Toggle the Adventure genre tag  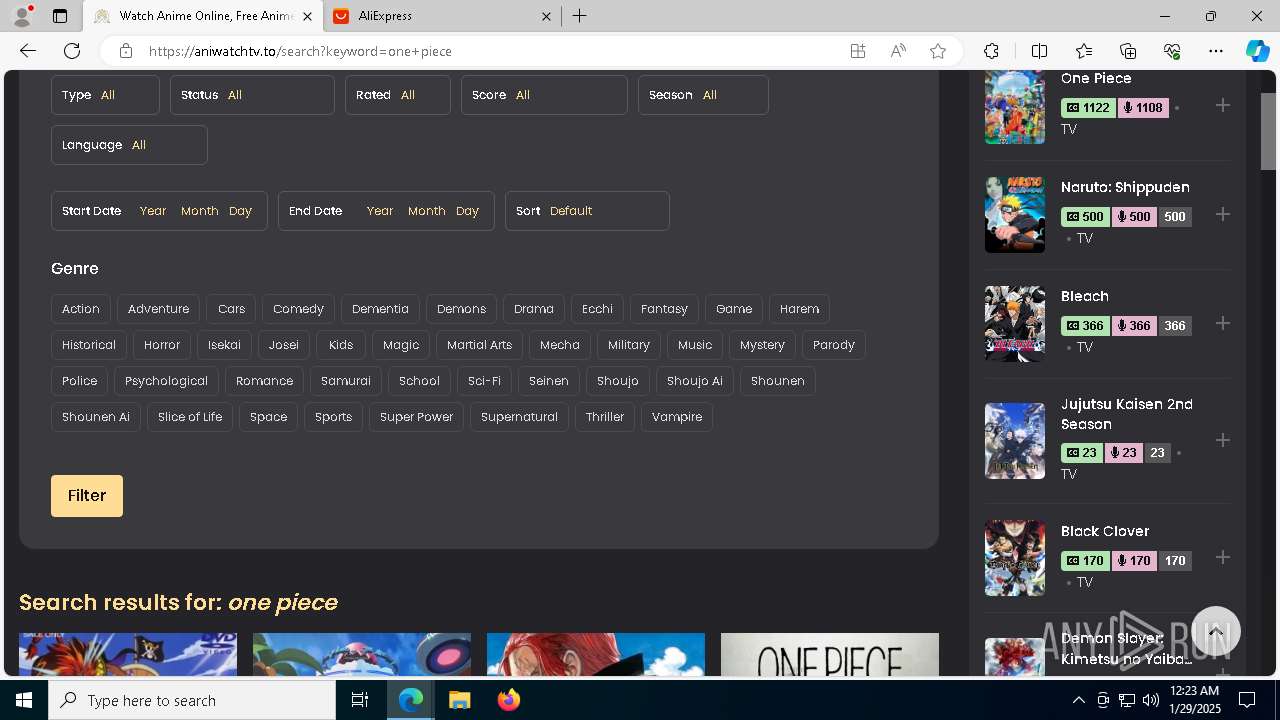(x=158, y=309)
